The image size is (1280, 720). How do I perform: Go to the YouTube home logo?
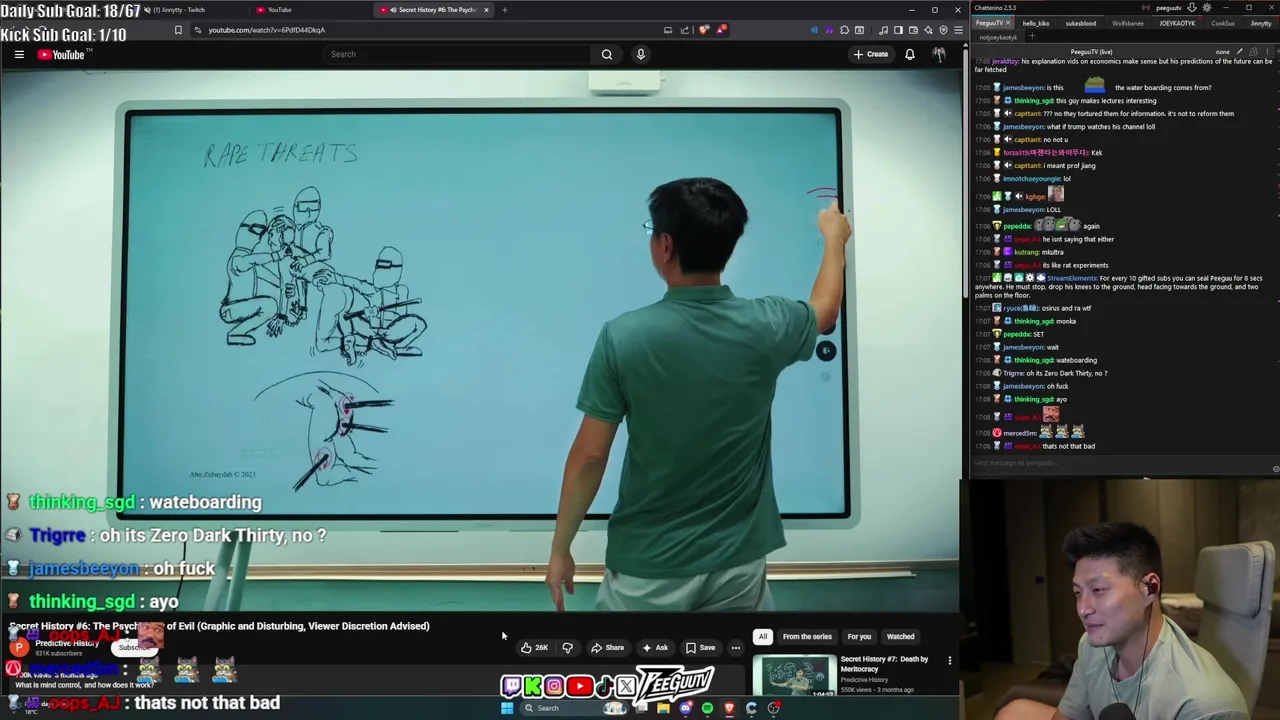click(x=62, y=54)
